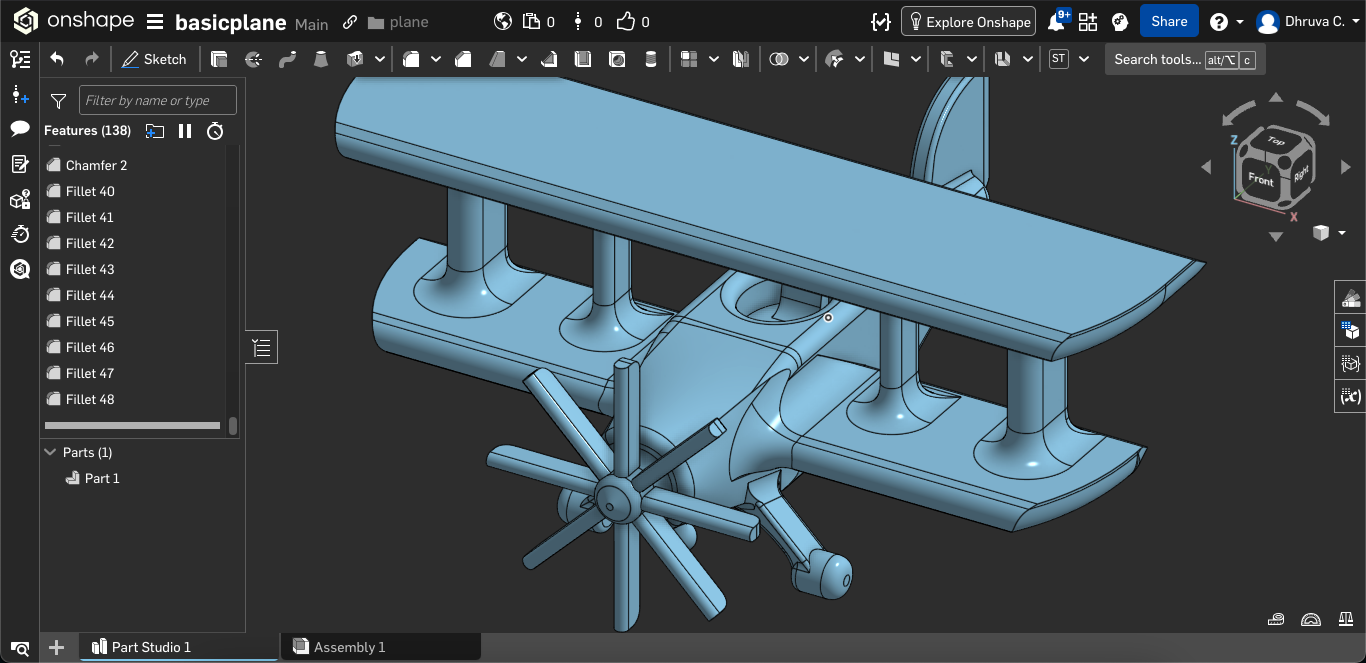Select the Fillet tool in the toolbar

(411, 59)
